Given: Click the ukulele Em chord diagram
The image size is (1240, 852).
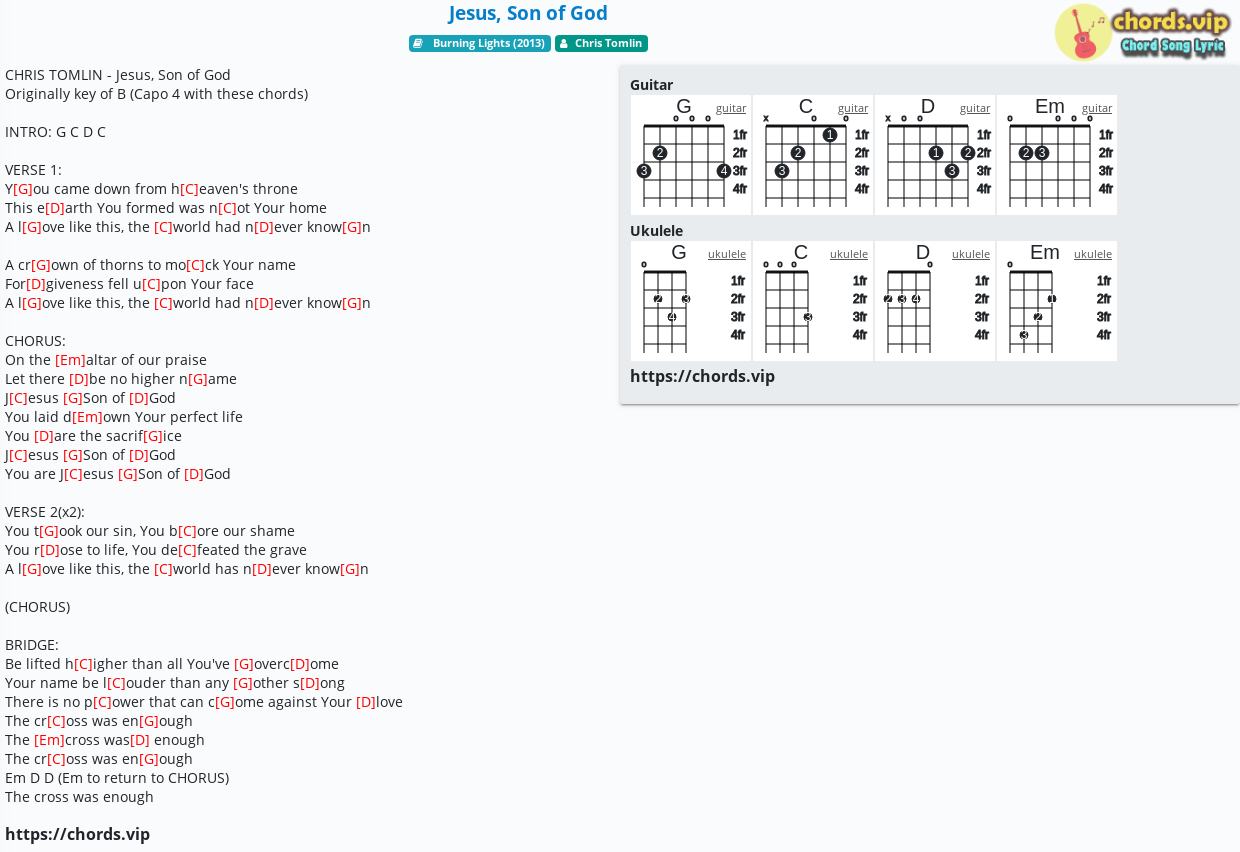Looking at the screenshot, I should (1057, 301).
